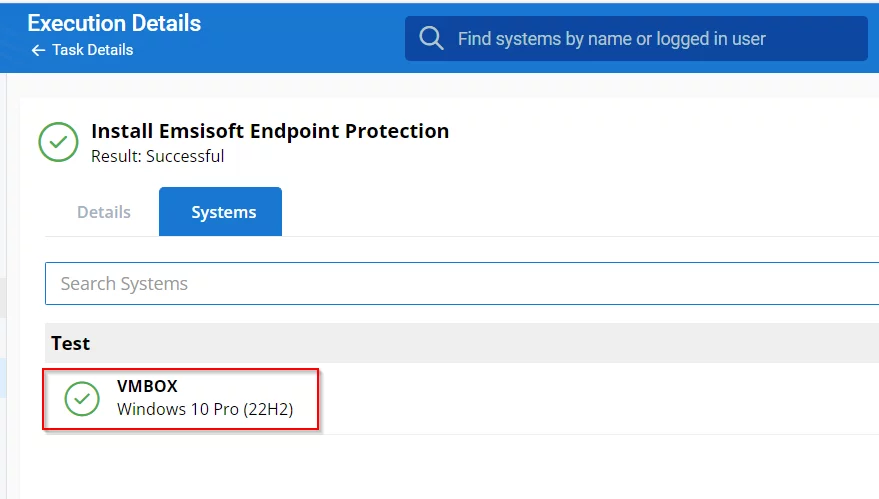Select the Systems tab

click(223, 212)
